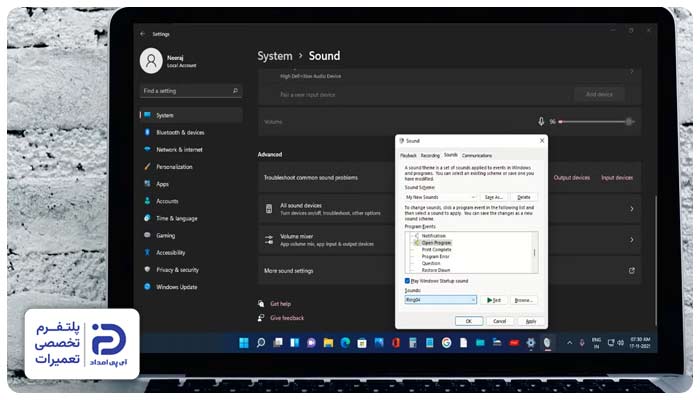Image resolution: width=700 pixels, height=400 pixels.
Task: Mute the input volume microphone icon
Action: point(541,121)
